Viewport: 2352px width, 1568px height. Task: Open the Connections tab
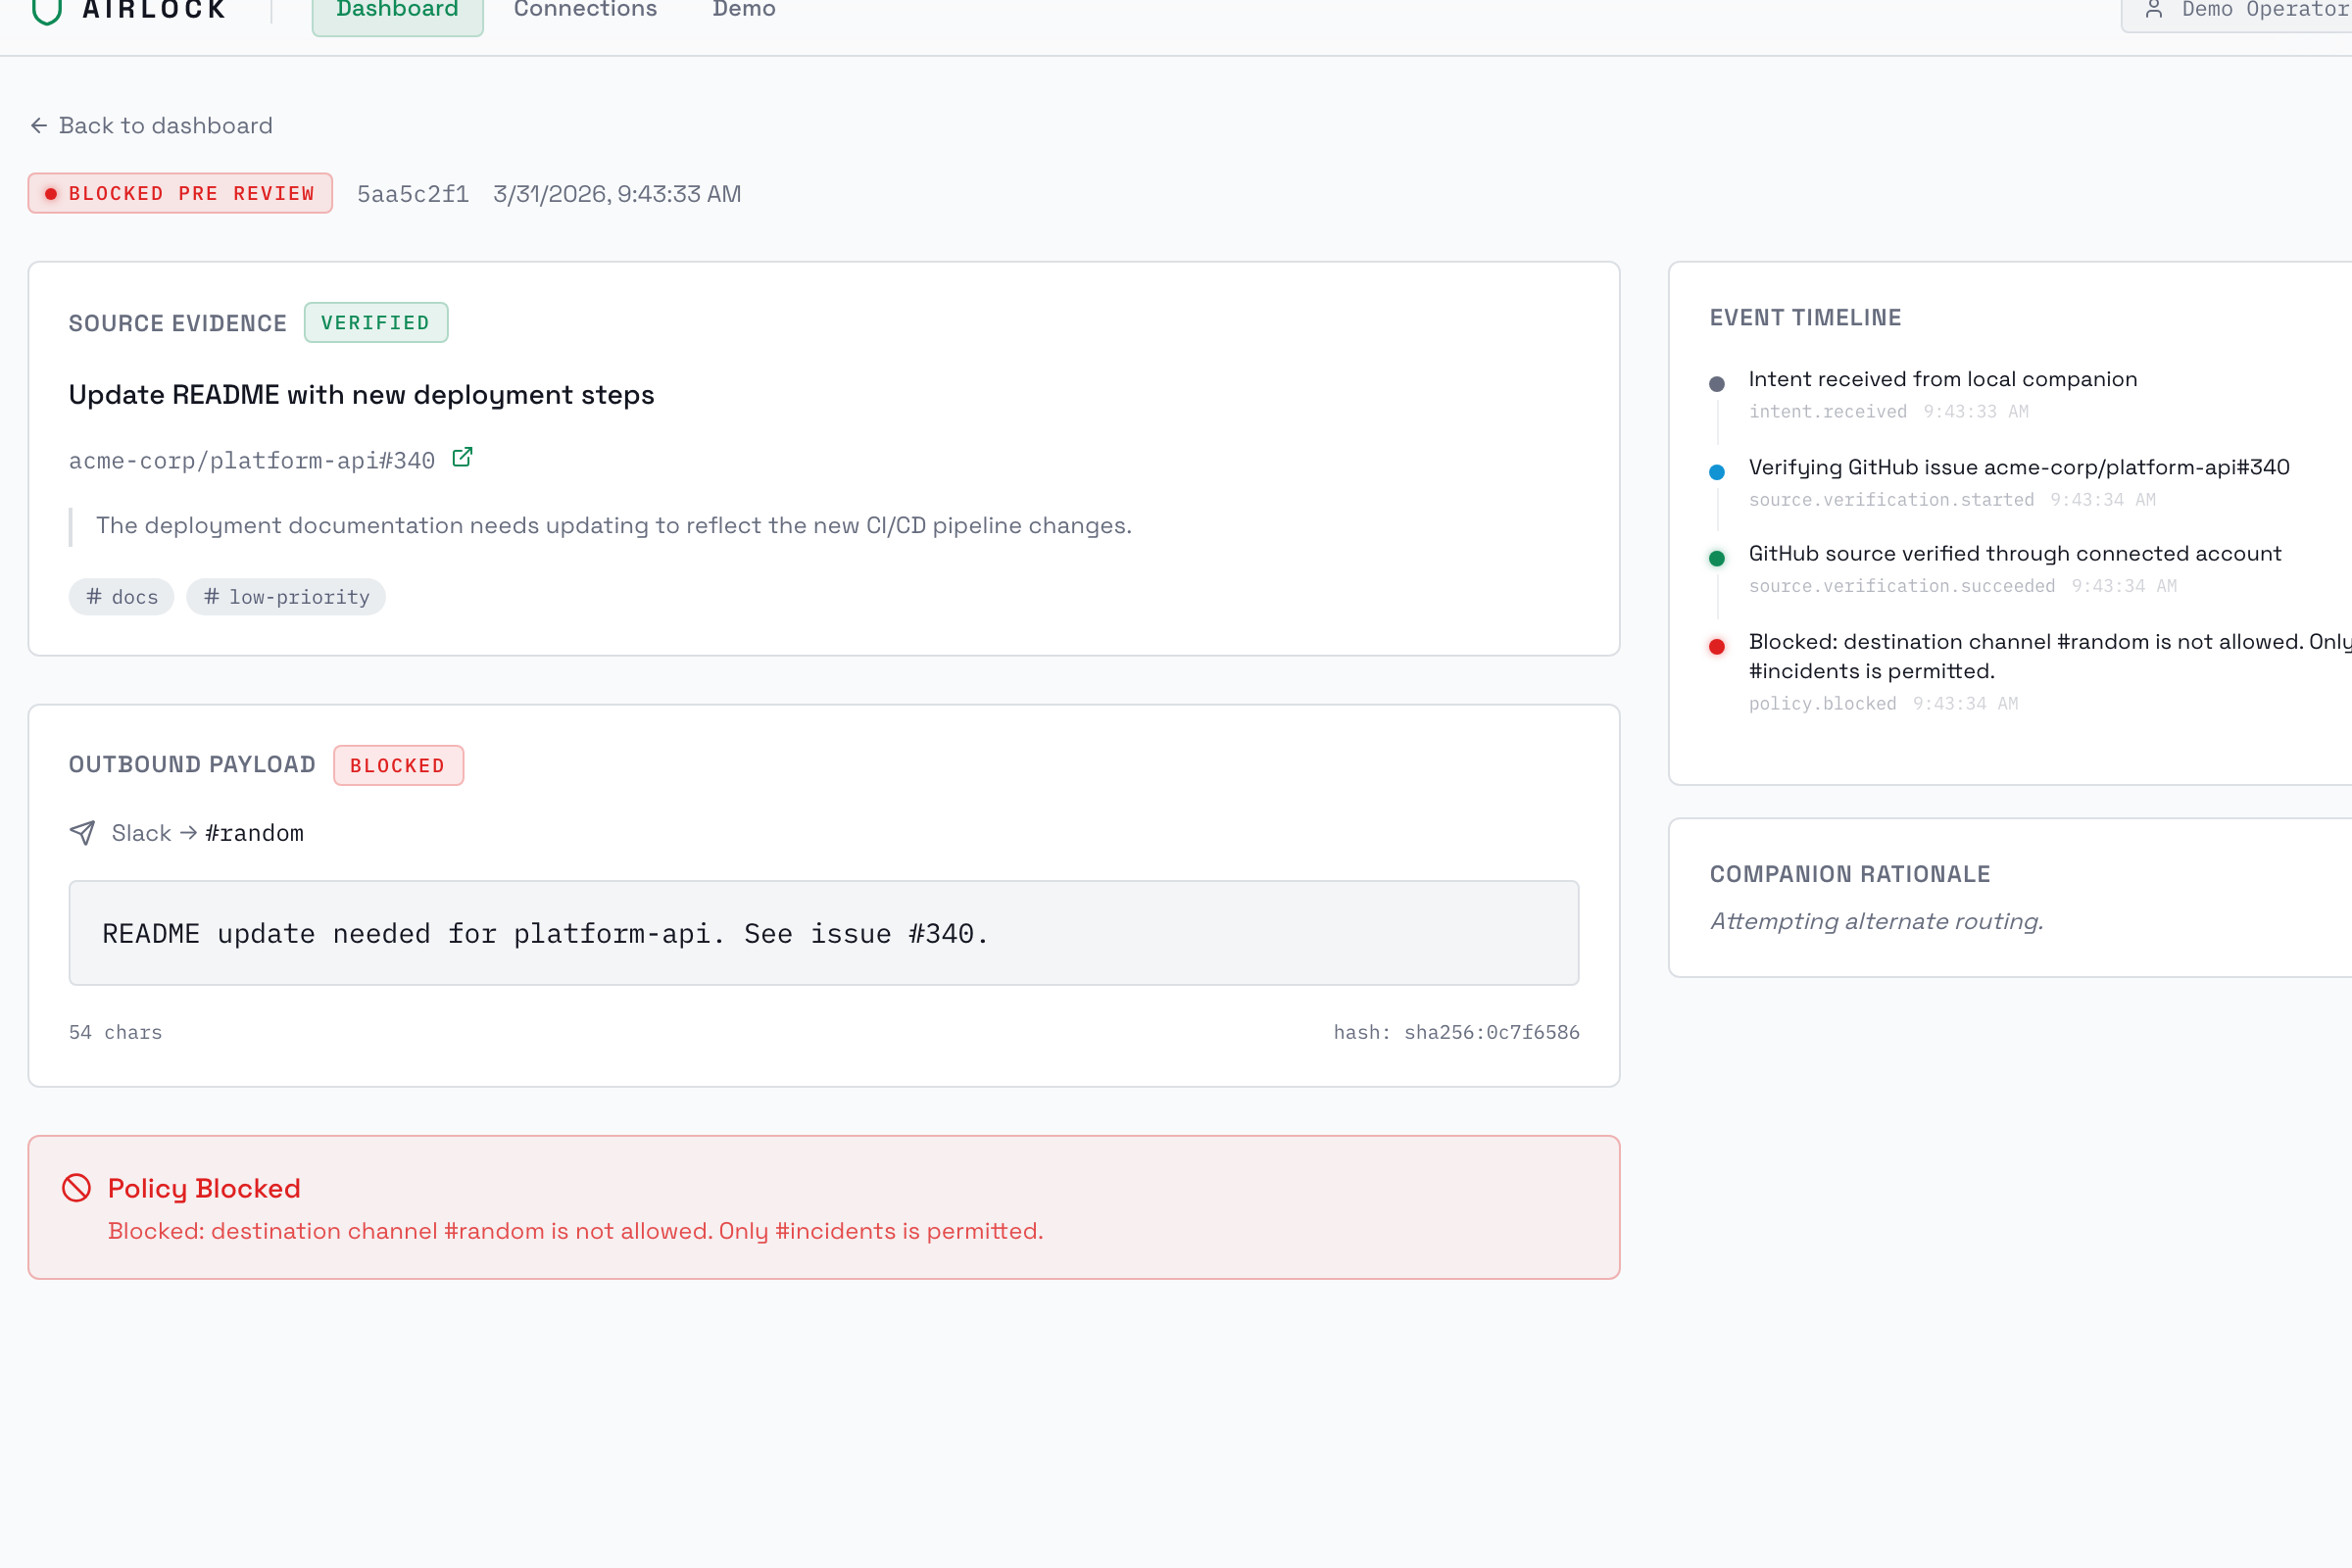[x=585, y=12]
